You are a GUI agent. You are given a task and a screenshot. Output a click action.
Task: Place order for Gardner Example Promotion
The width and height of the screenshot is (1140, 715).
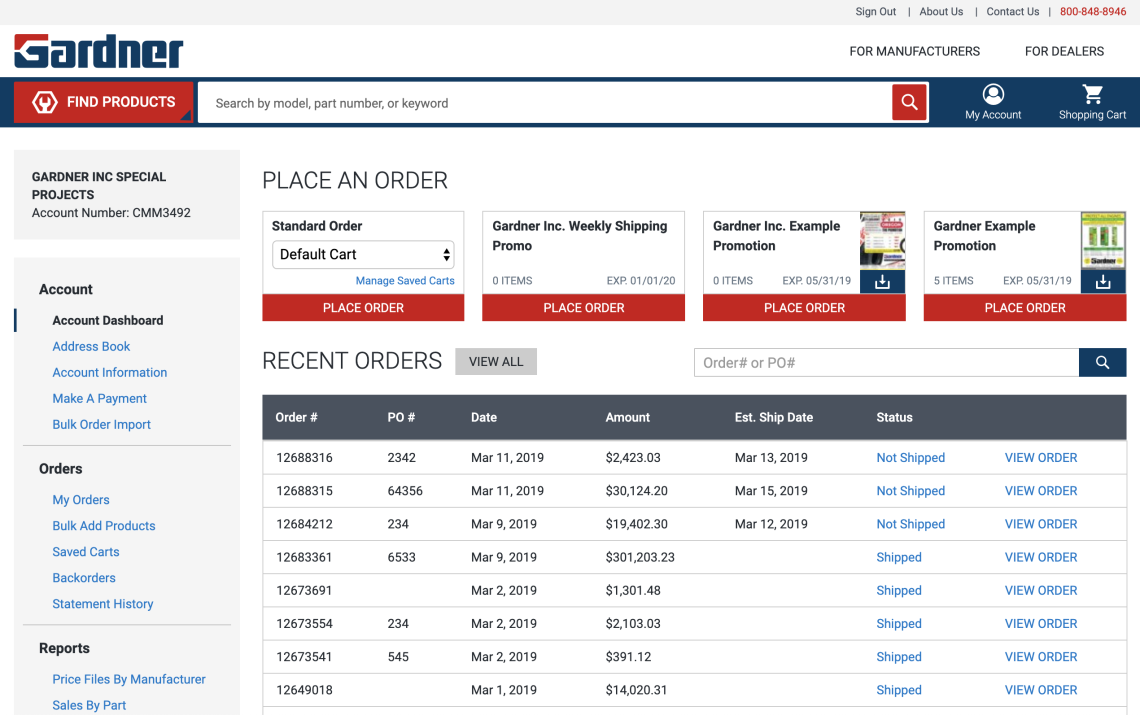pos(1024,308)
